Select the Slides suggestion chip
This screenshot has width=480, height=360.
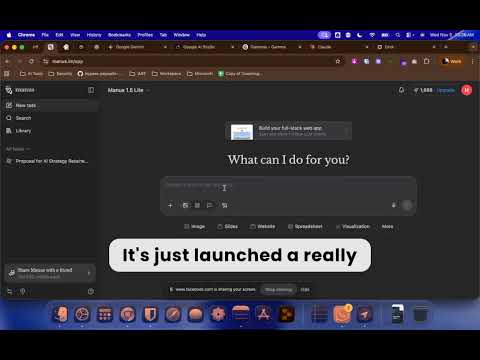click(228, 227)
